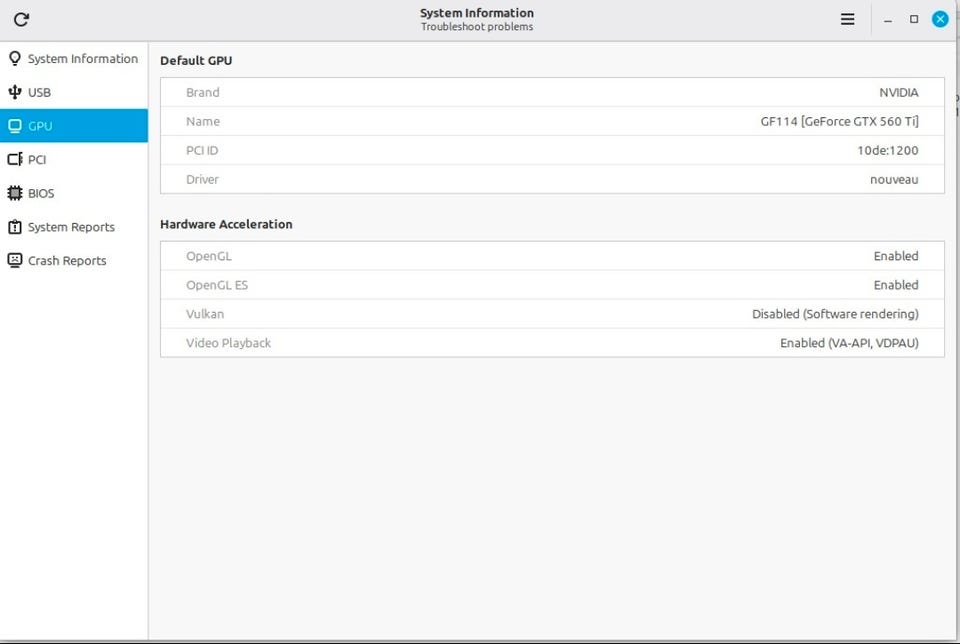960x644 pixels.
Task: Click the Crash Reports sad-face icon
Action: click(x=15, y=261)
